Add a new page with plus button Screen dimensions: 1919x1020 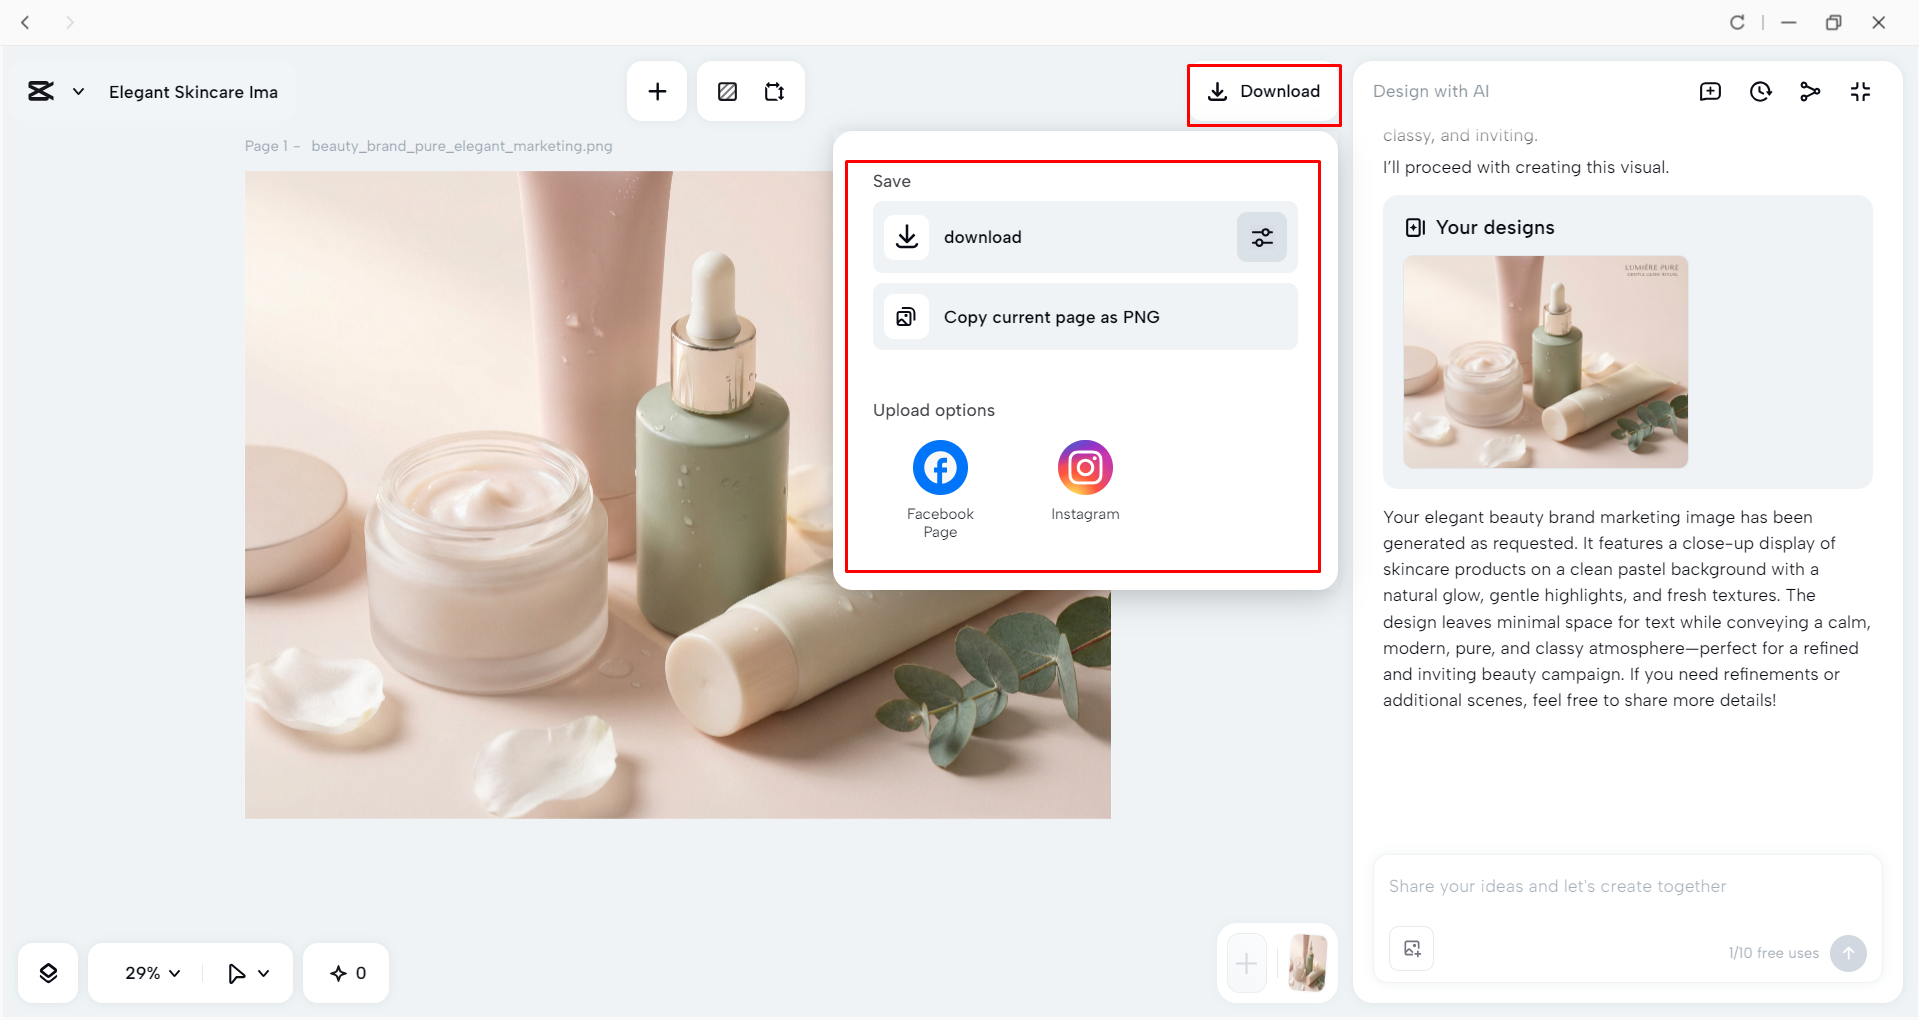click(1246, 964)
